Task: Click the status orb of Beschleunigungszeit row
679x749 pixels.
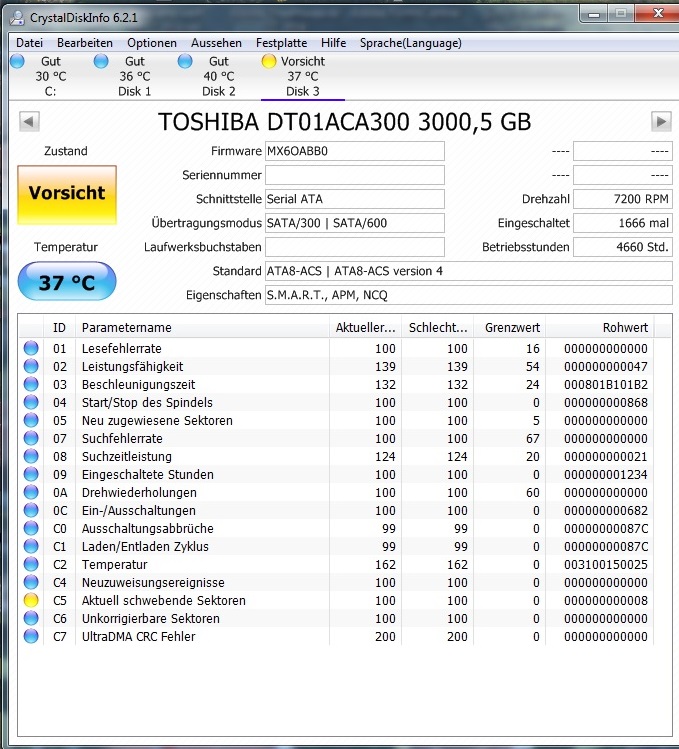Action: (x=31, y=384)
